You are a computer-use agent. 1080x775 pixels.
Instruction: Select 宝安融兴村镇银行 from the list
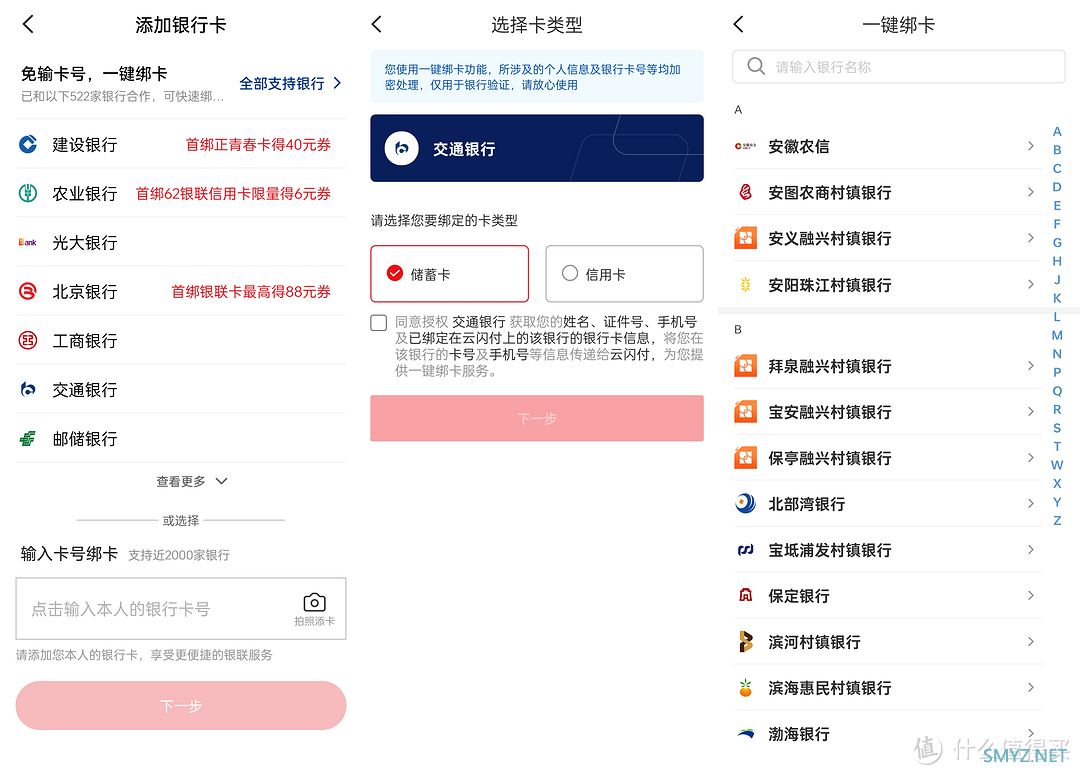click(888, 412)
